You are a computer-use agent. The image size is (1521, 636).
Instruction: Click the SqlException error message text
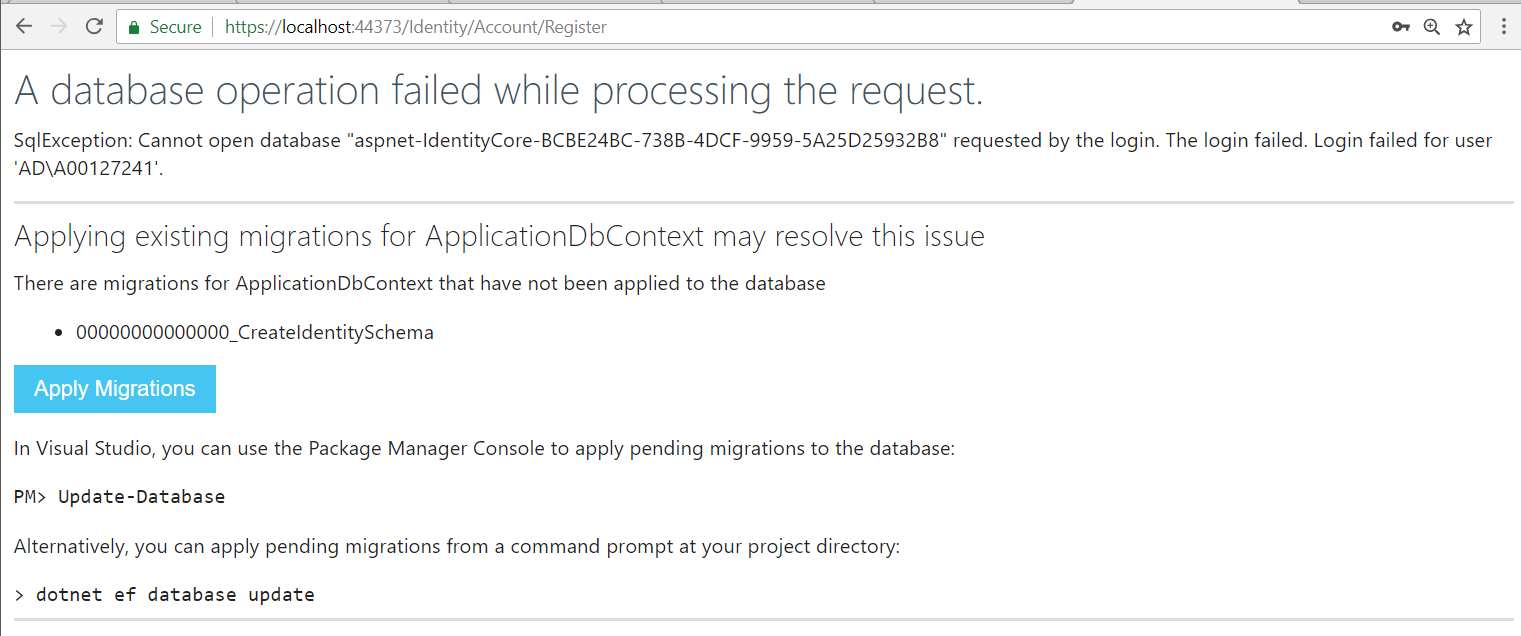753,154
